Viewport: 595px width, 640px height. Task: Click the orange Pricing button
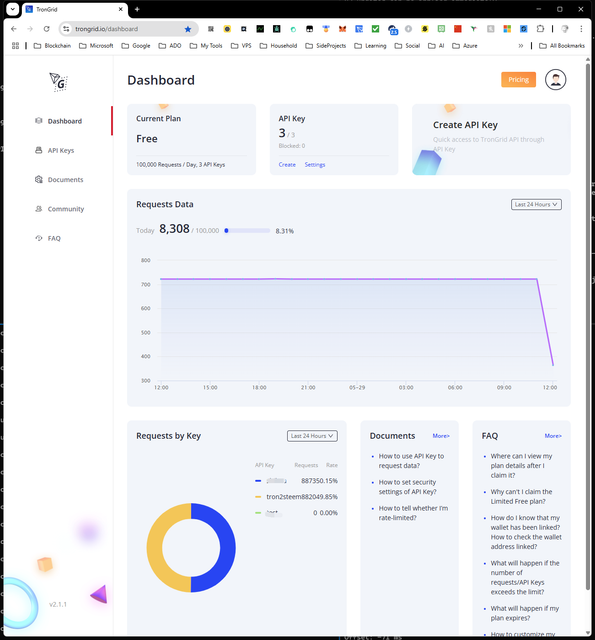click(x=518, y=80)
